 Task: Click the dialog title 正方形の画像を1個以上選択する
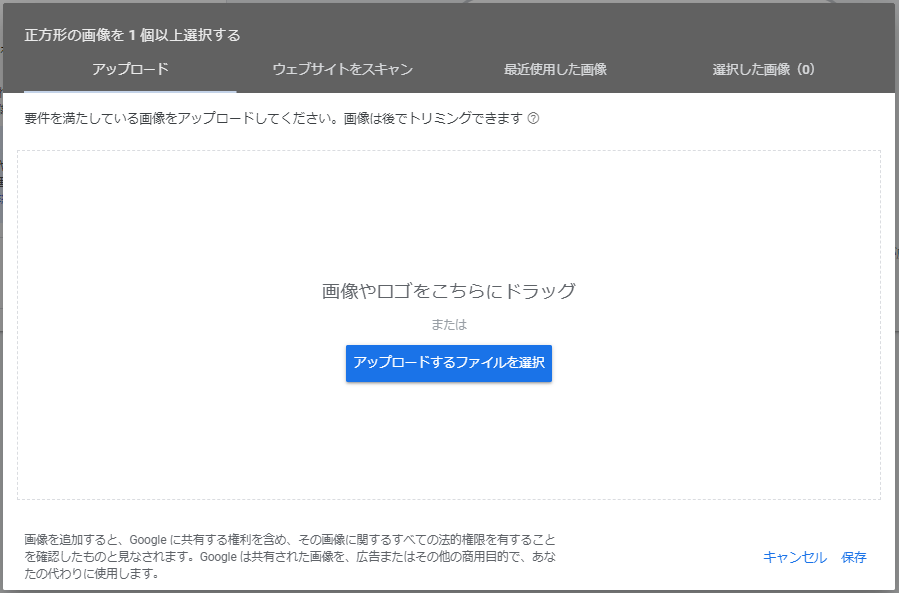coord(132,35)
